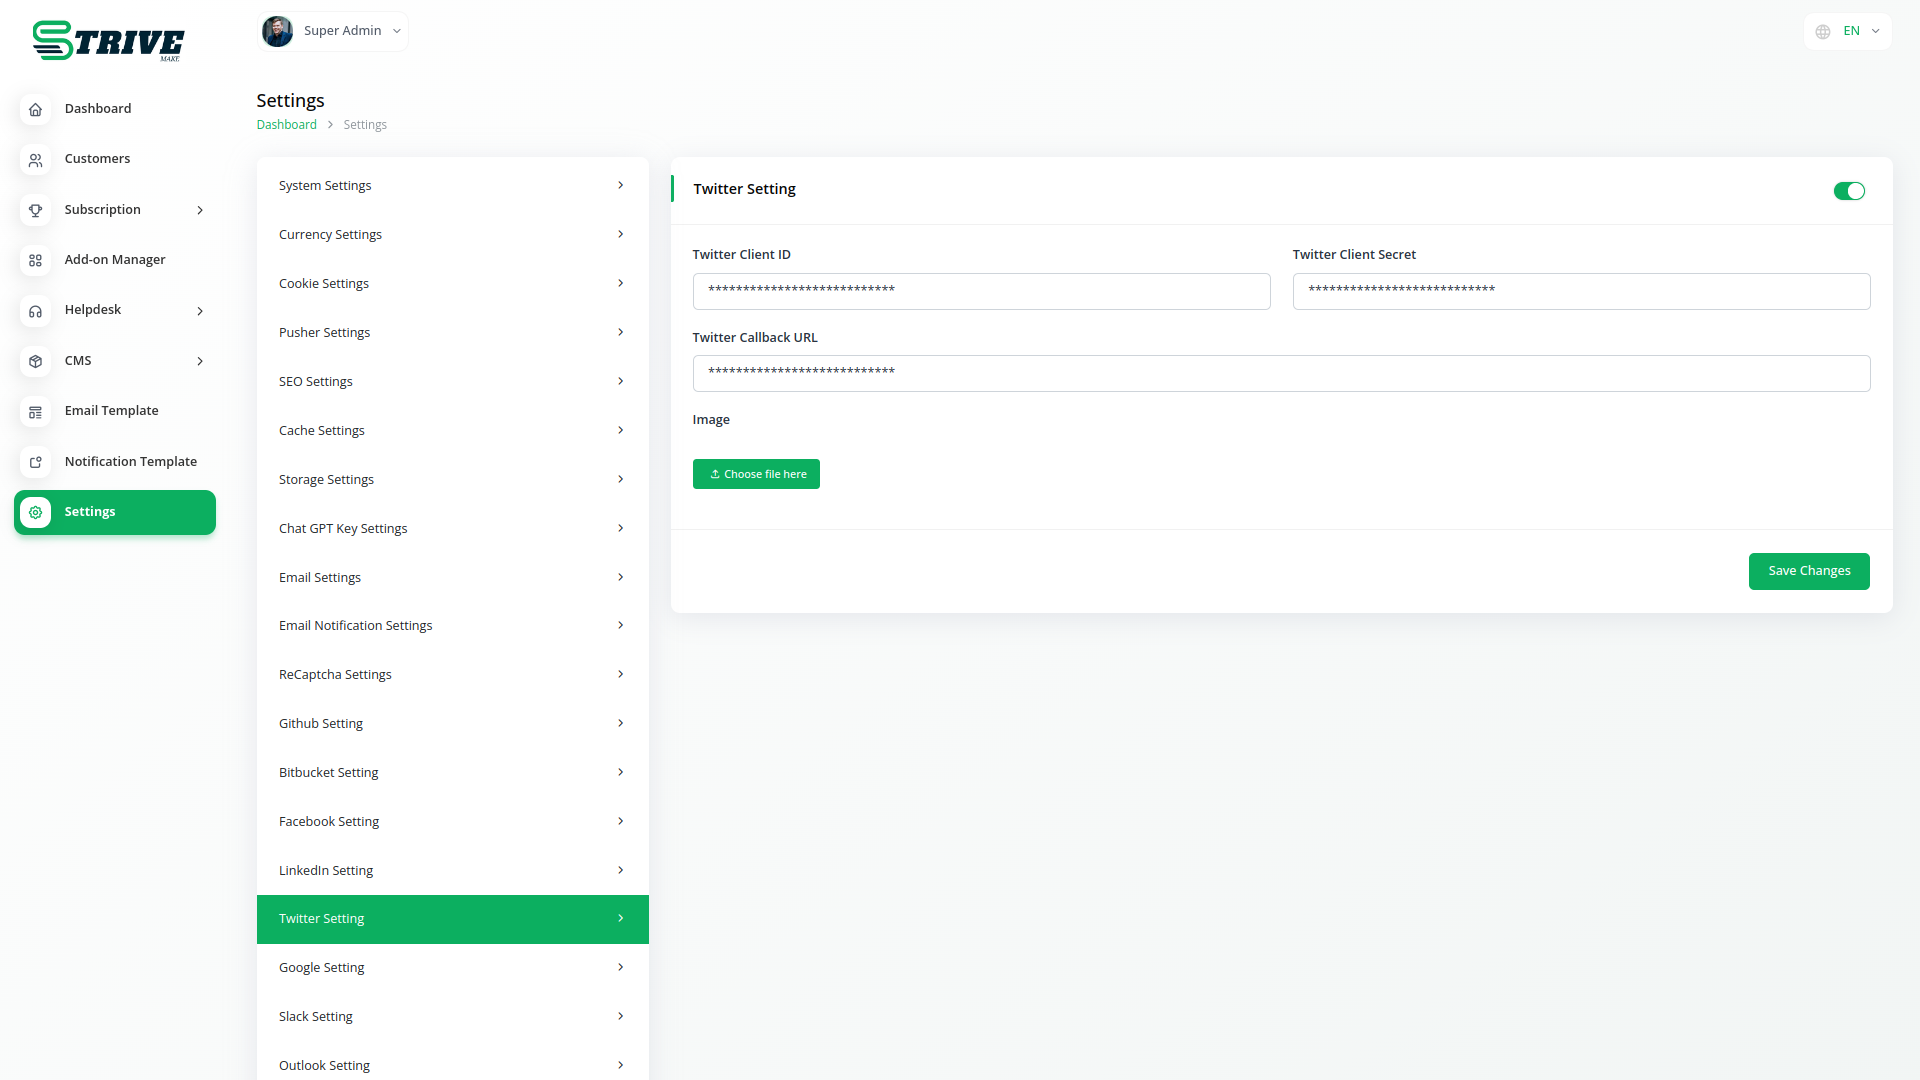This screenshot has width=1920, height=1080.
Task: Select the Google Setting menu item
Action: click(x=452, y=968)
